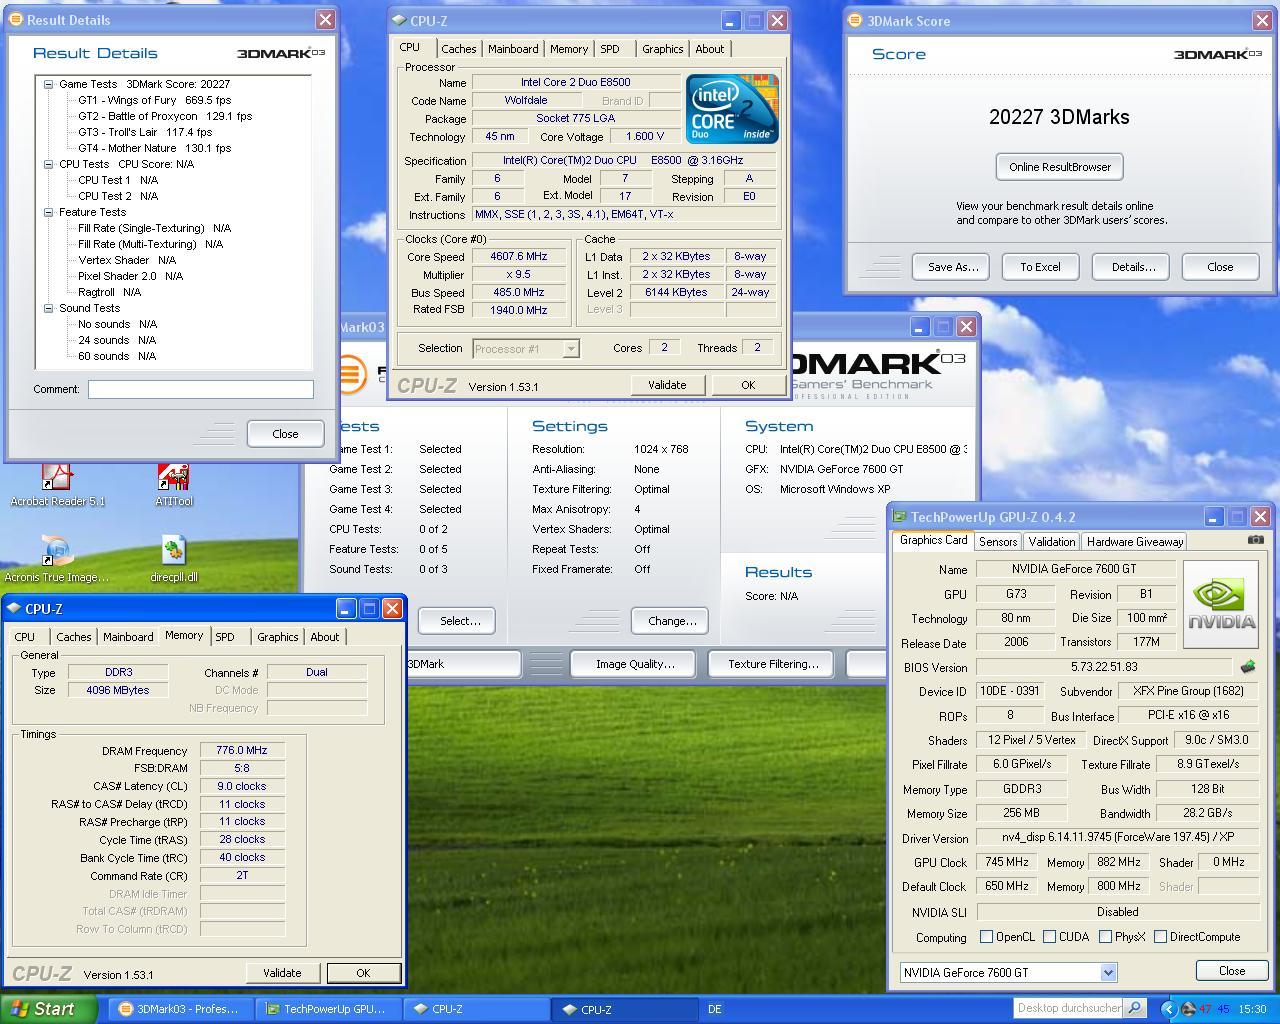Screen dimensions: 1280x1024
Task: Select GT4 - Mother Nature result row
Action: 154,148
